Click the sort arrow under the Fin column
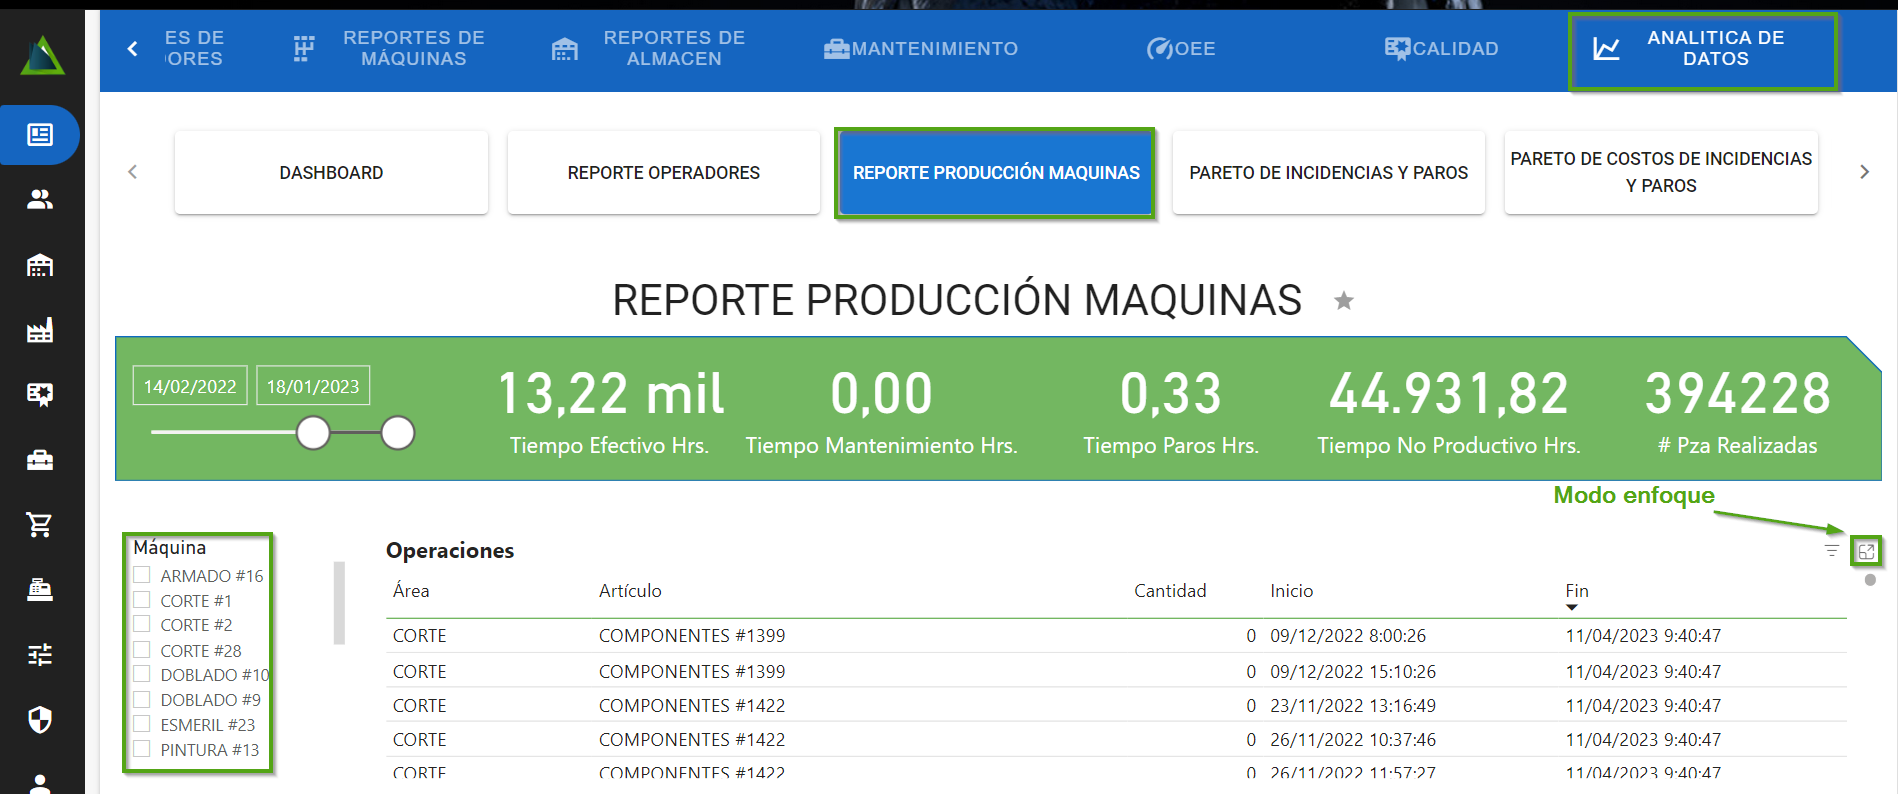 (1571, 607)
